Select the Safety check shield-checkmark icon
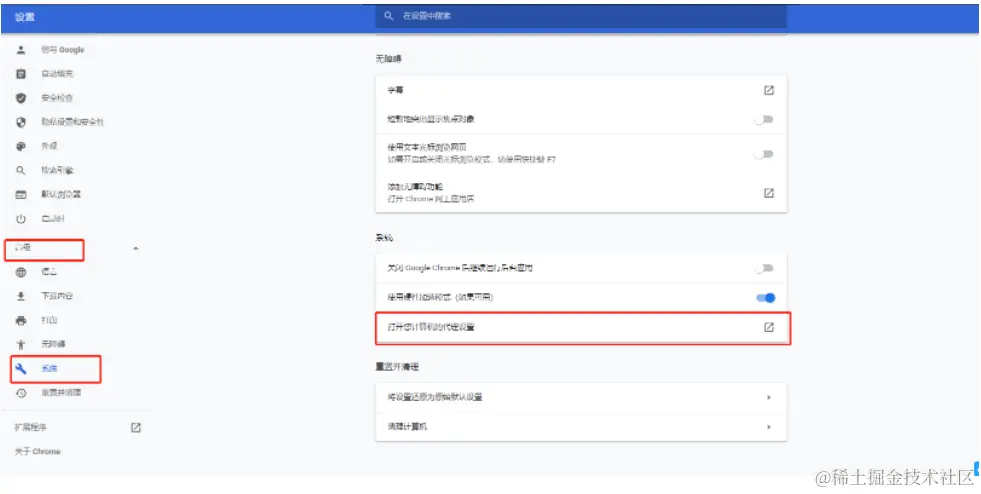981x494 pixels. point(21,98)
